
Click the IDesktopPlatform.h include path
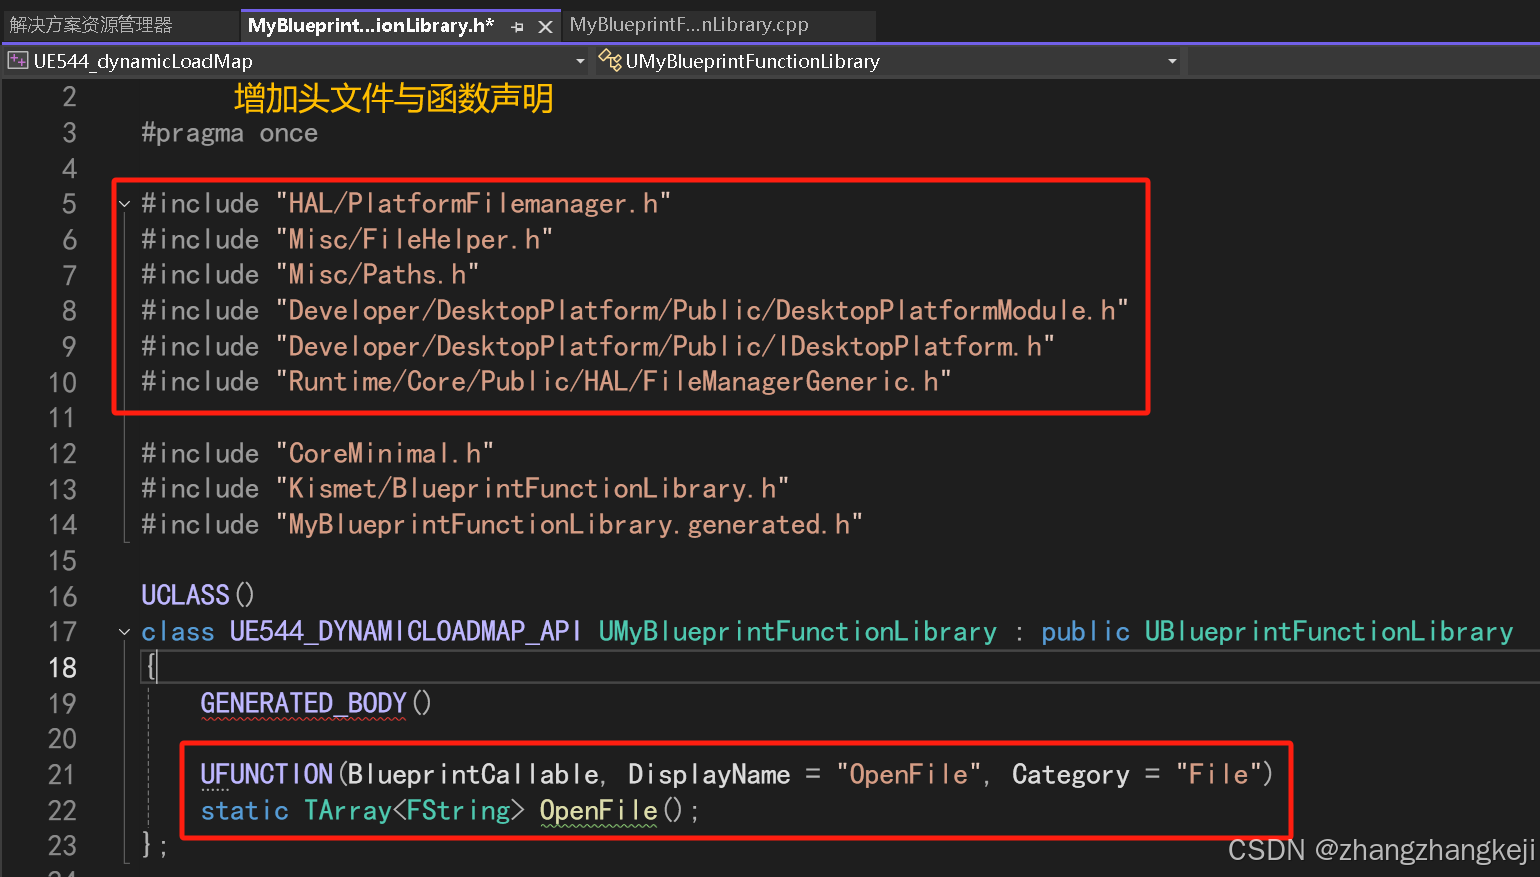[665, 347]
